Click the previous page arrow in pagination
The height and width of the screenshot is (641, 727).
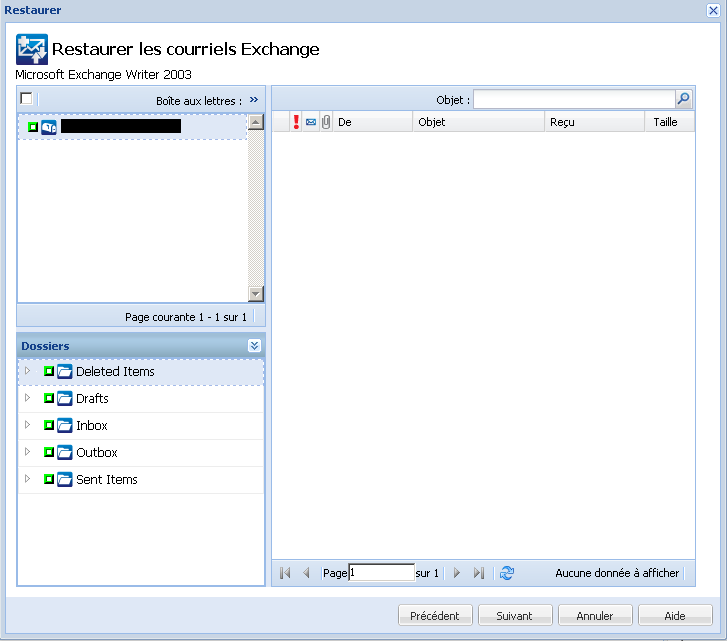306,573
